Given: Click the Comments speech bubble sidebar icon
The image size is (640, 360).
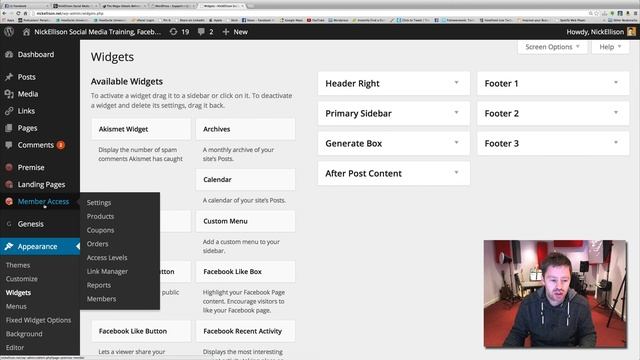Looking at the screenshot, I should click(x=9, y=145).
